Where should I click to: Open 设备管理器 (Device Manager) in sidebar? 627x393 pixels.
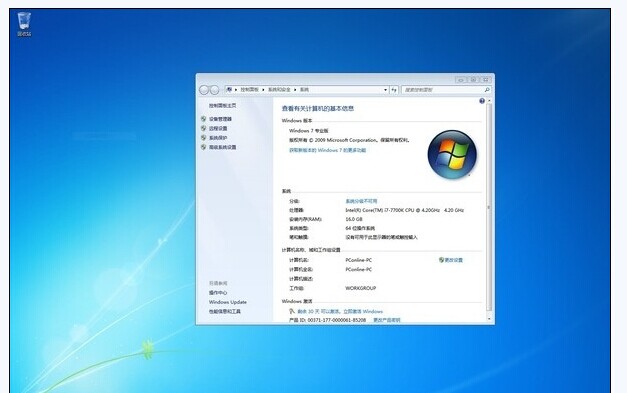click(x=220, y=119)
